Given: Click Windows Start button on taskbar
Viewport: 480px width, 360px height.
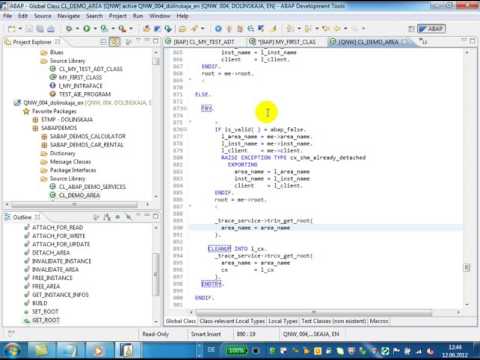Looking at the screenshot, I should [x=12, y=351].
